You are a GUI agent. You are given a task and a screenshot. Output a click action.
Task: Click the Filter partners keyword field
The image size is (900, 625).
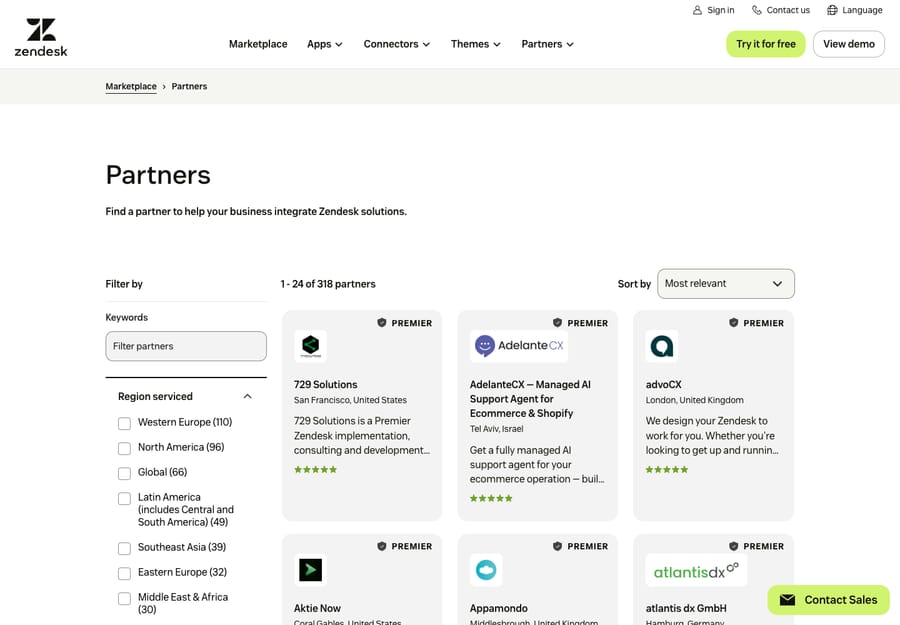coord(186,346)
